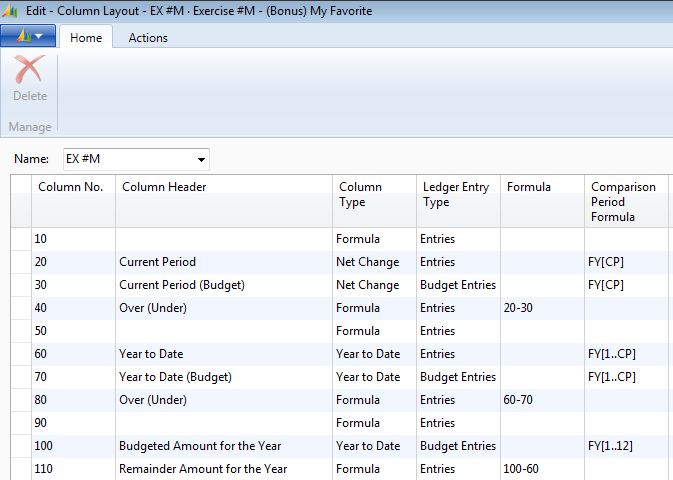673x480 pixels.
Task: Click row selector for column 10
Action: pyautogui.click(x=20, y=239)
